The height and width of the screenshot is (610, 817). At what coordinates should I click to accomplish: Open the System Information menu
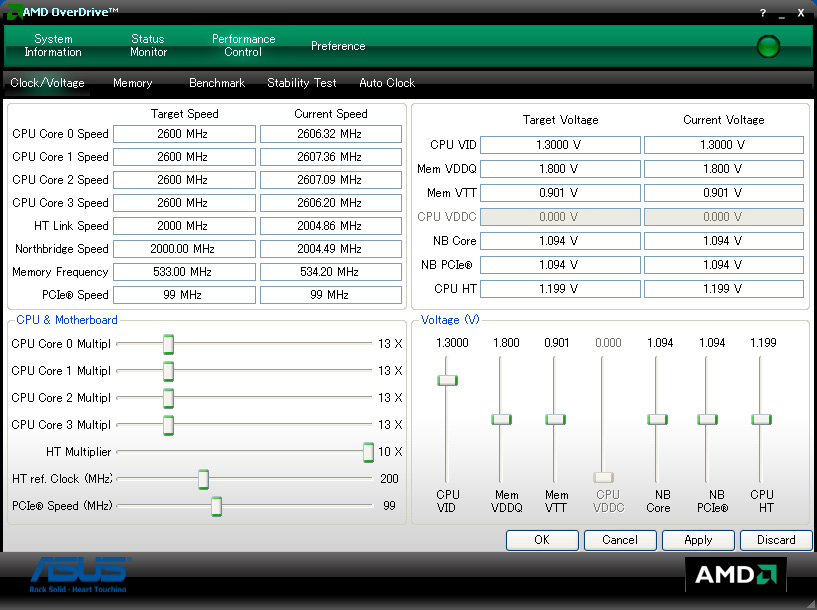pos(53,46)
